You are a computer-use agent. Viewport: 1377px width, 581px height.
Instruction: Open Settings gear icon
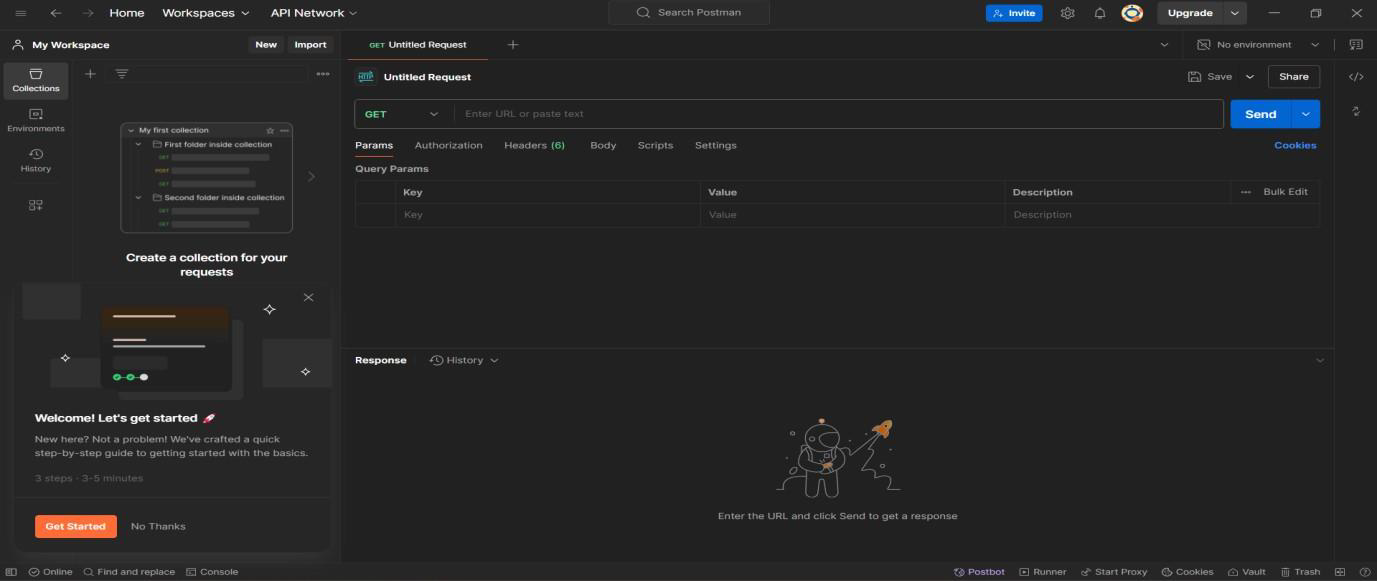[1068, 13]
